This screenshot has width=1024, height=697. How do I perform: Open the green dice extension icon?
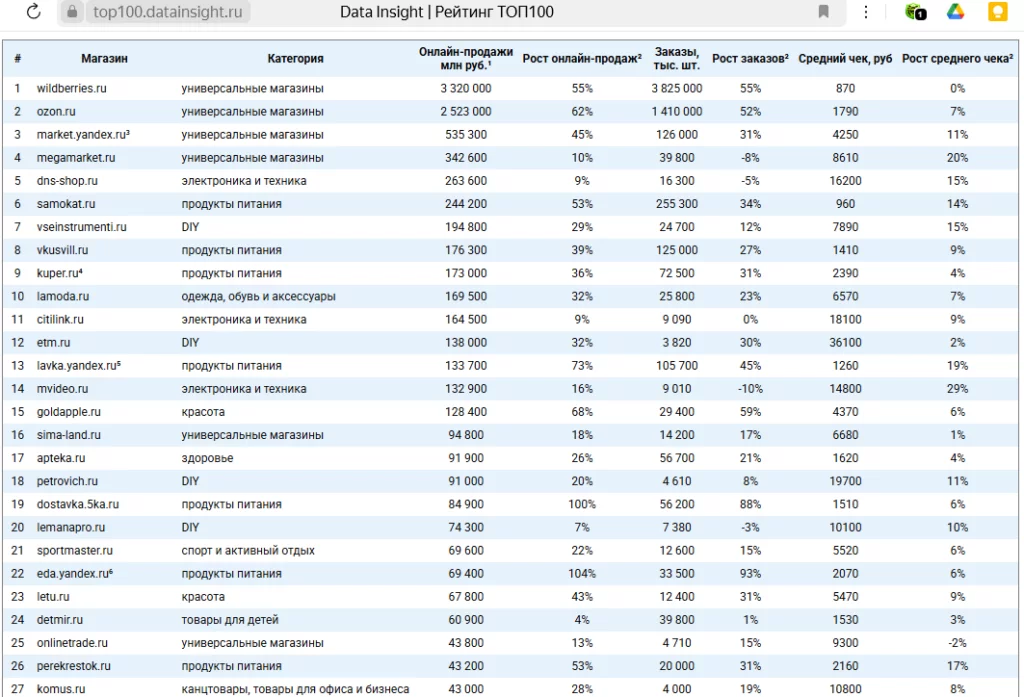(916, 12)
